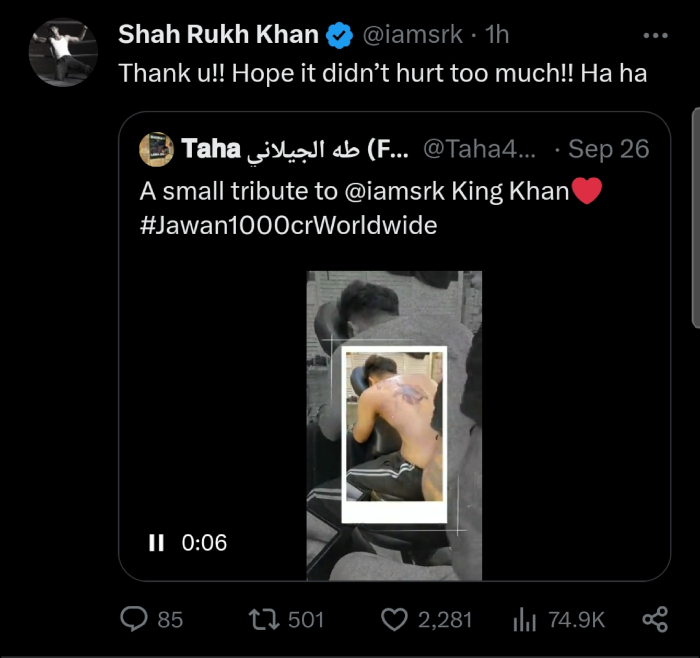Open the #Jawan1000crWorldwide hashtag
The height and width of the screenshot is (658, 700).
288,225
